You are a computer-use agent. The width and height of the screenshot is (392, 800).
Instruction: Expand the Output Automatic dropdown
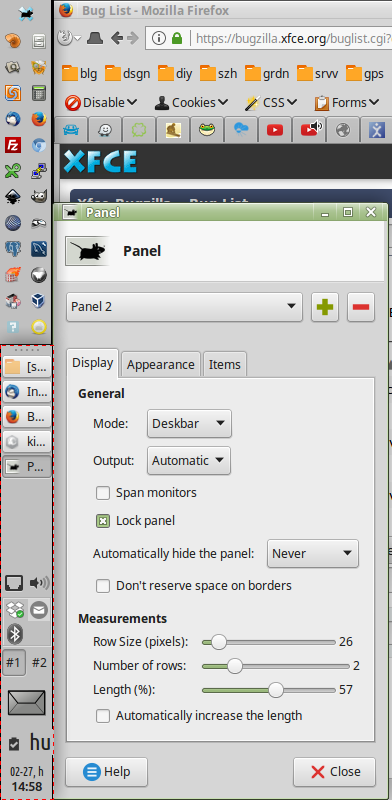pyautogui.click(x=188, y=461)
